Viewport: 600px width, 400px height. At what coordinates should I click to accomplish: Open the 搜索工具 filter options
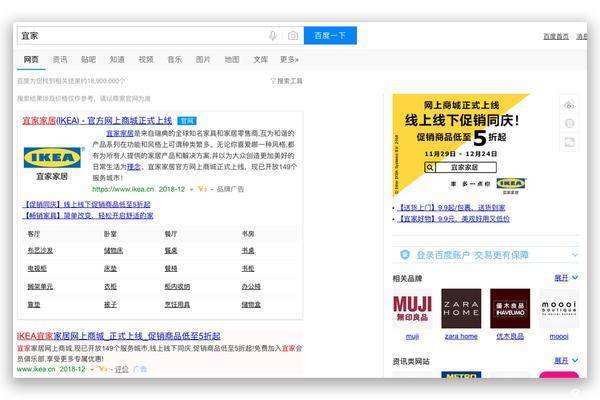point(286,80)
